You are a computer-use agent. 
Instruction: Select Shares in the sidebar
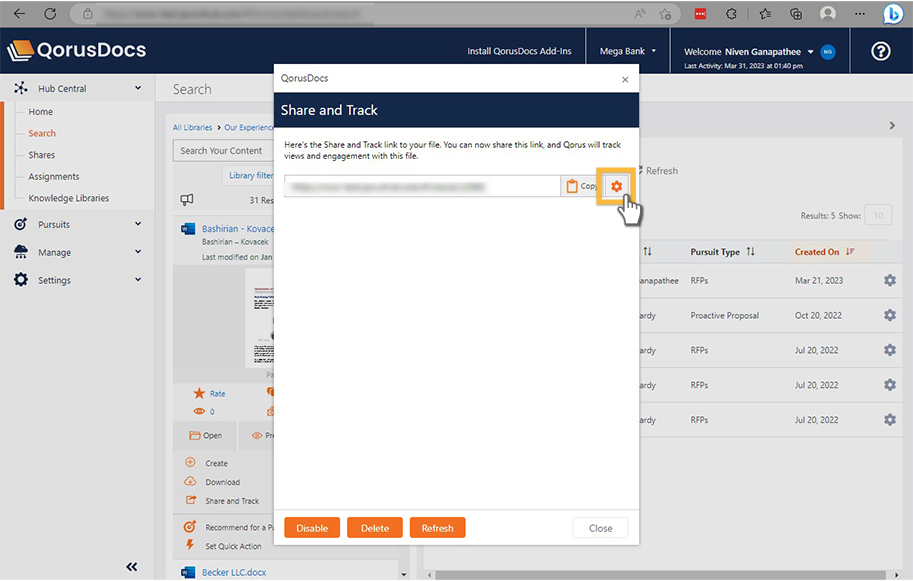(x=42, y=155)
